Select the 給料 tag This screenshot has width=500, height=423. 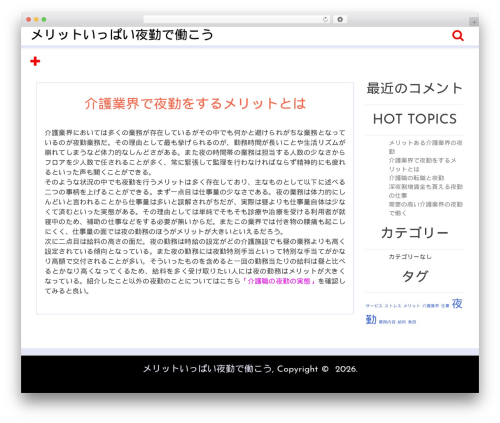(402, 322)
